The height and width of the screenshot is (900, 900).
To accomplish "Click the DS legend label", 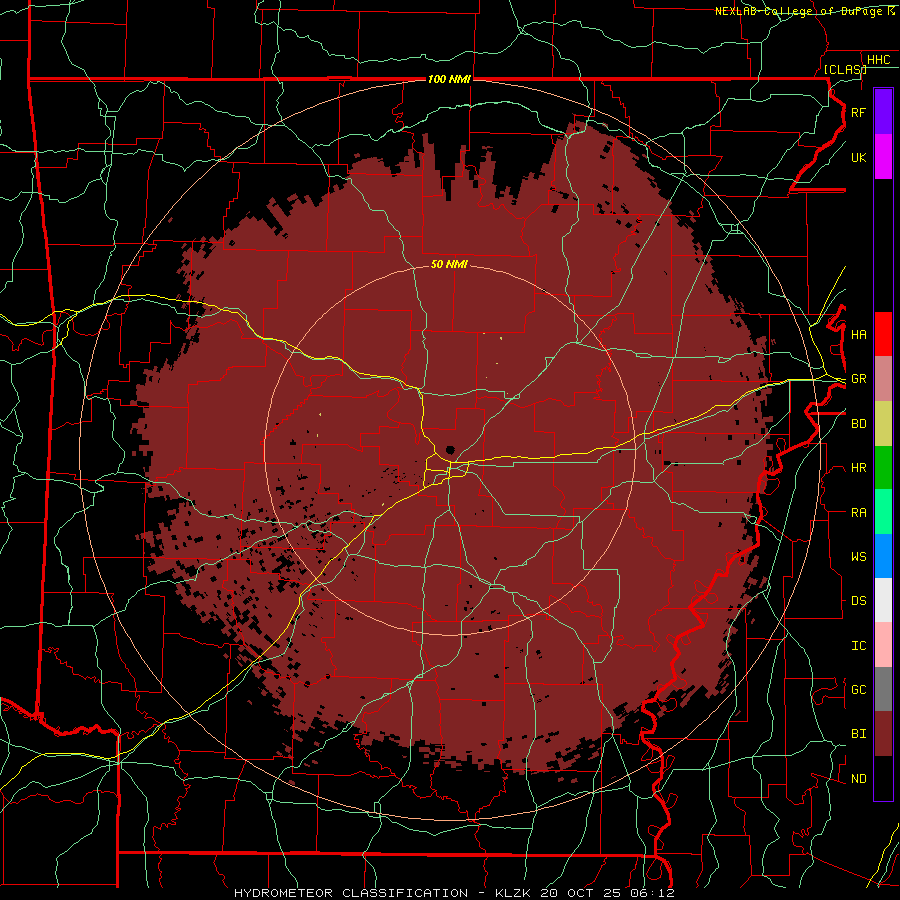I will [x=858, y=601].
